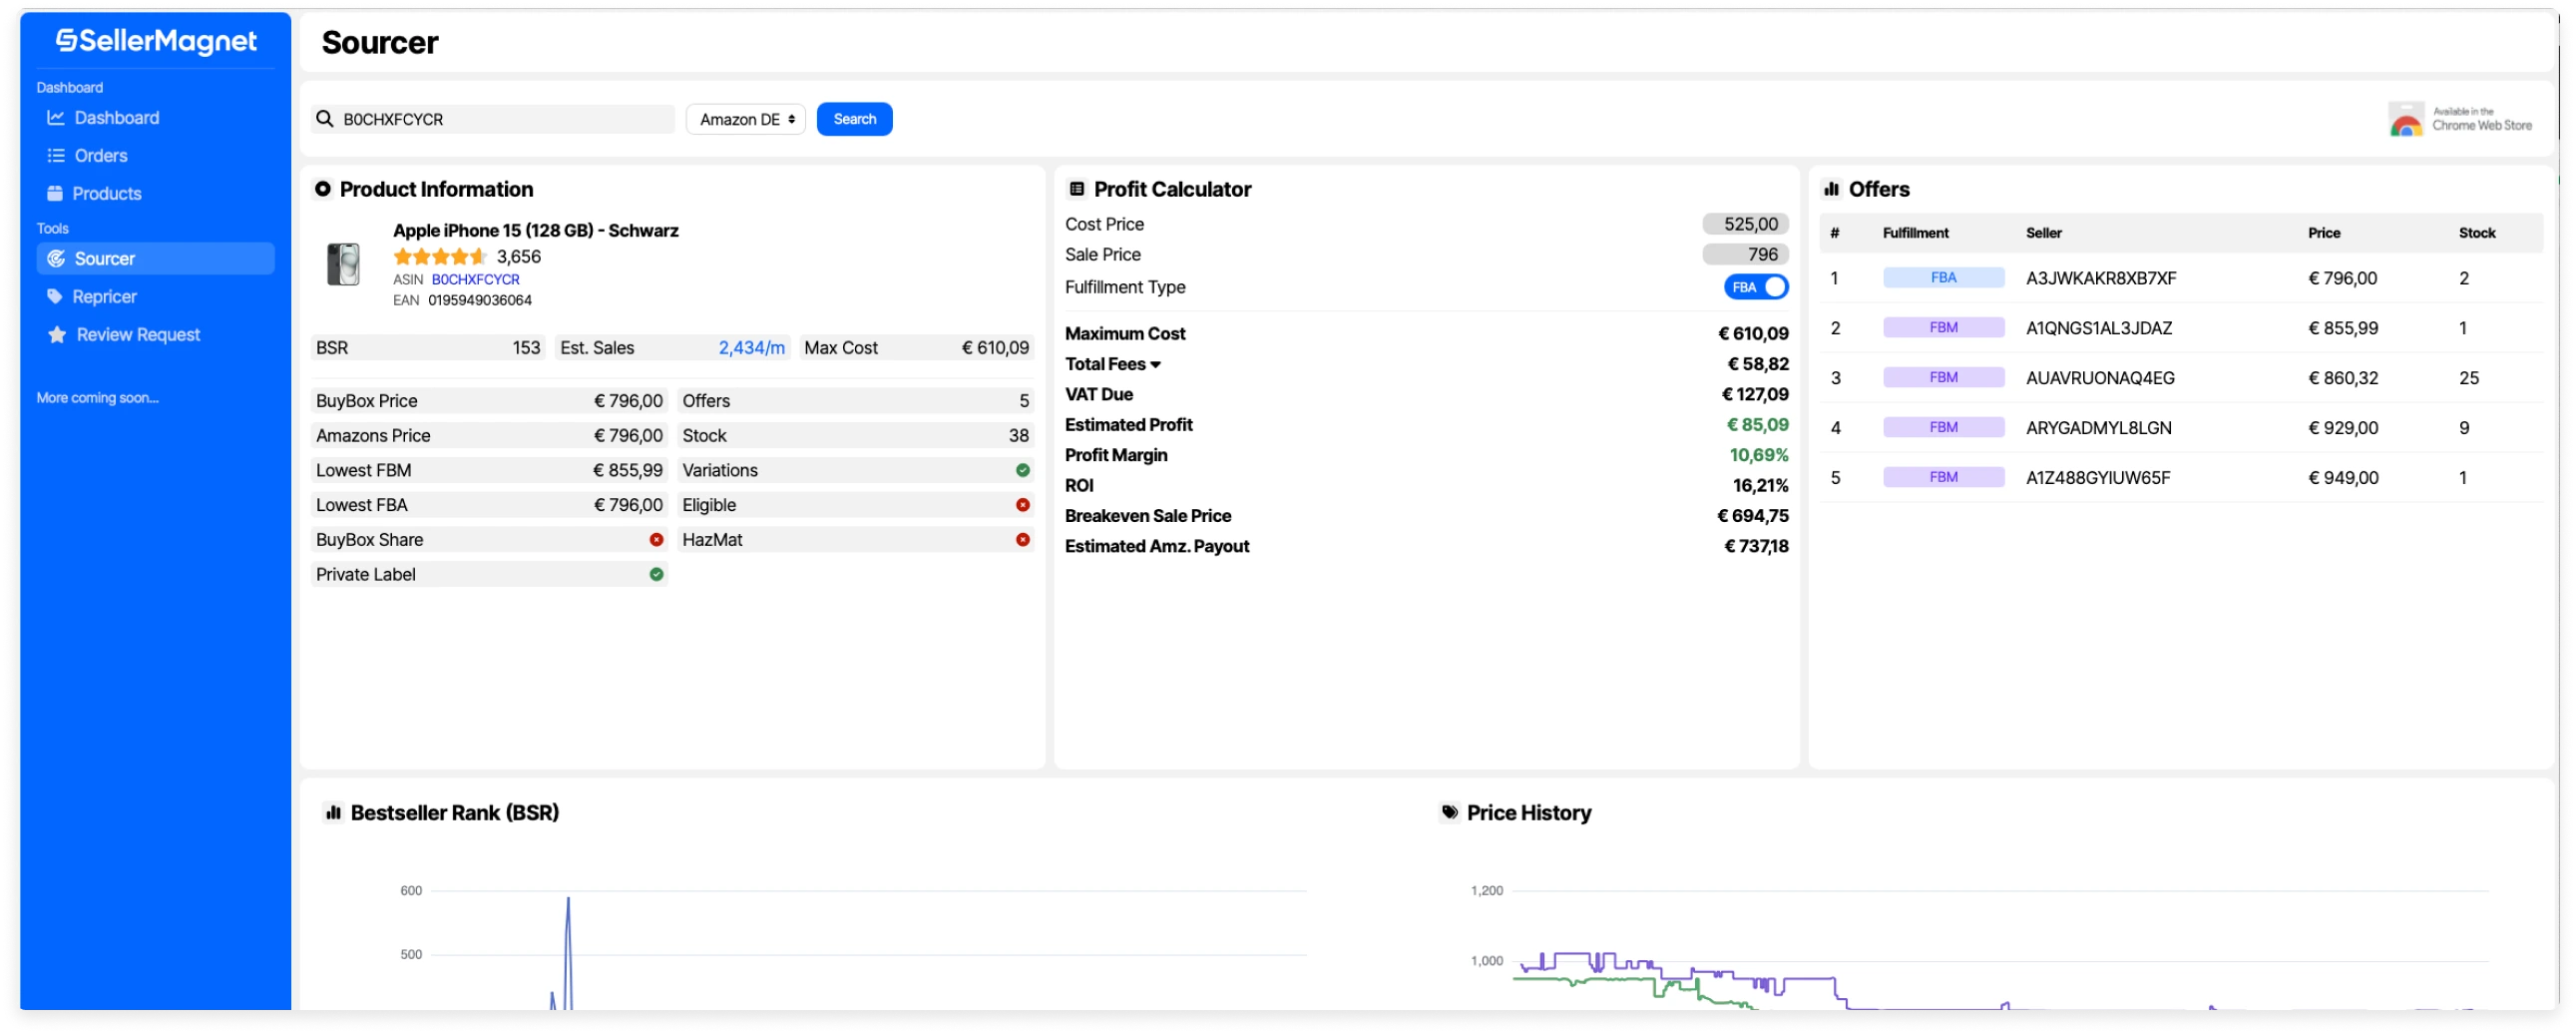Click the FBA badge for A3JWKAKR8XB7XF
Image resolution: width=2576 pixels, height=1034 pixels.
tap(1944, 278)
